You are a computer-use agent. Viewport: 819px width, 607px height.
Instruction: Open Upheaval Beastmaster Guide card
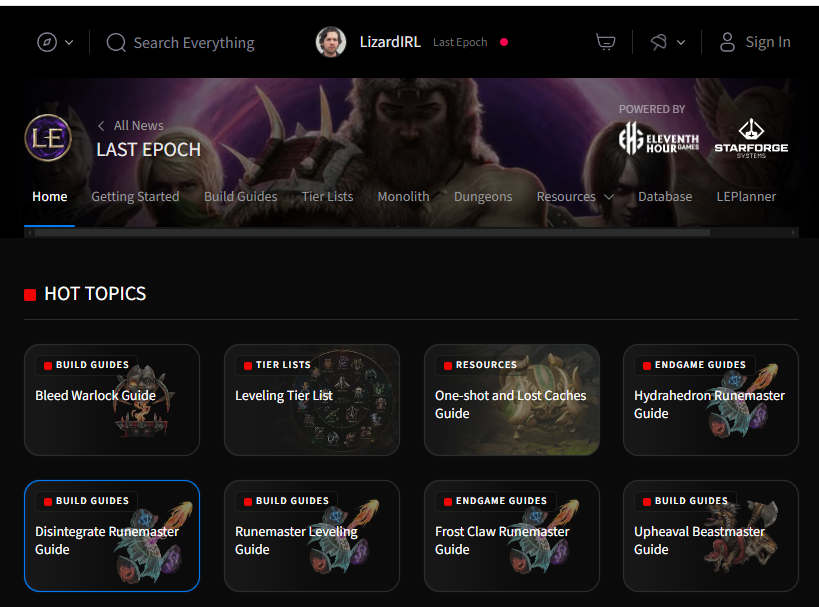(711, 536)
